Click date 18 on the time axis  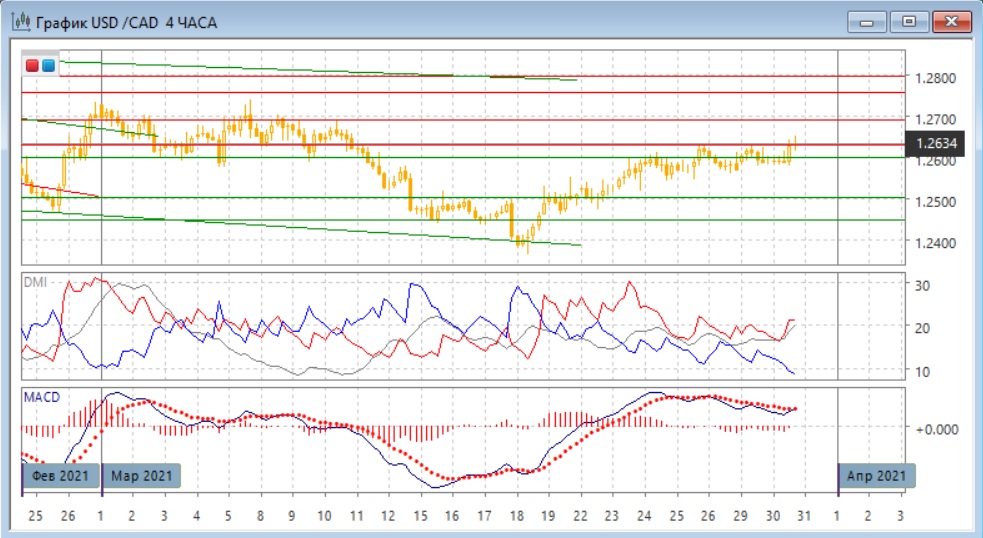coord(517,515)
